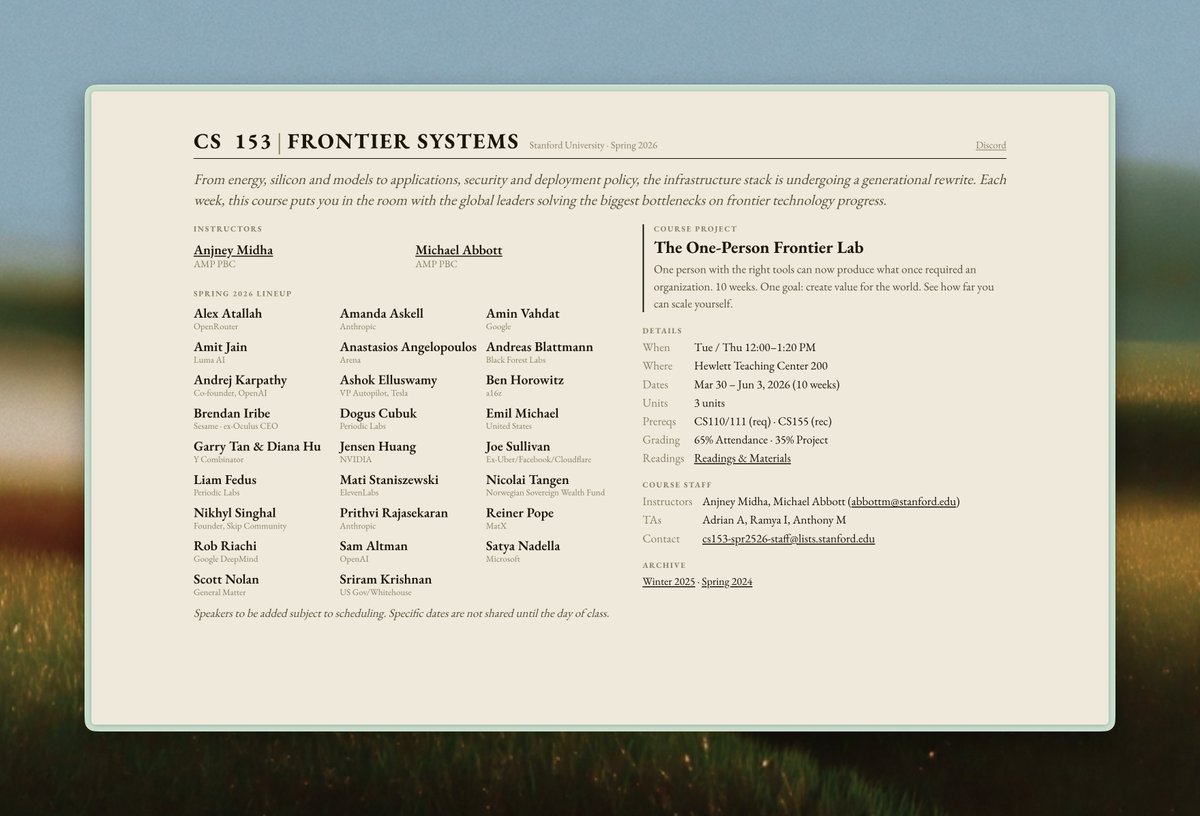Screen dimensions: 1200x816
Task: Click the COURSE PROJECT section label
Action: 695,229
